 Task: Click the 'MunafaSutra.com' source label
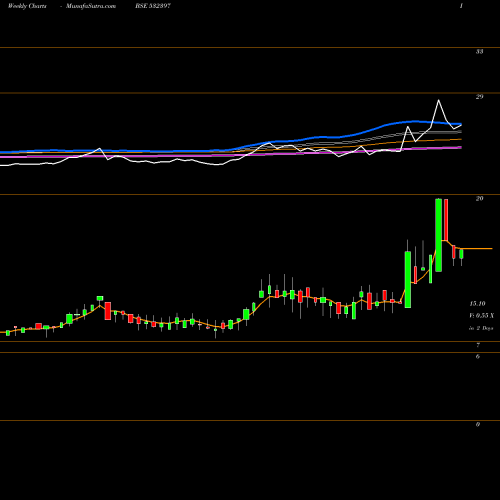click(91, 6)
